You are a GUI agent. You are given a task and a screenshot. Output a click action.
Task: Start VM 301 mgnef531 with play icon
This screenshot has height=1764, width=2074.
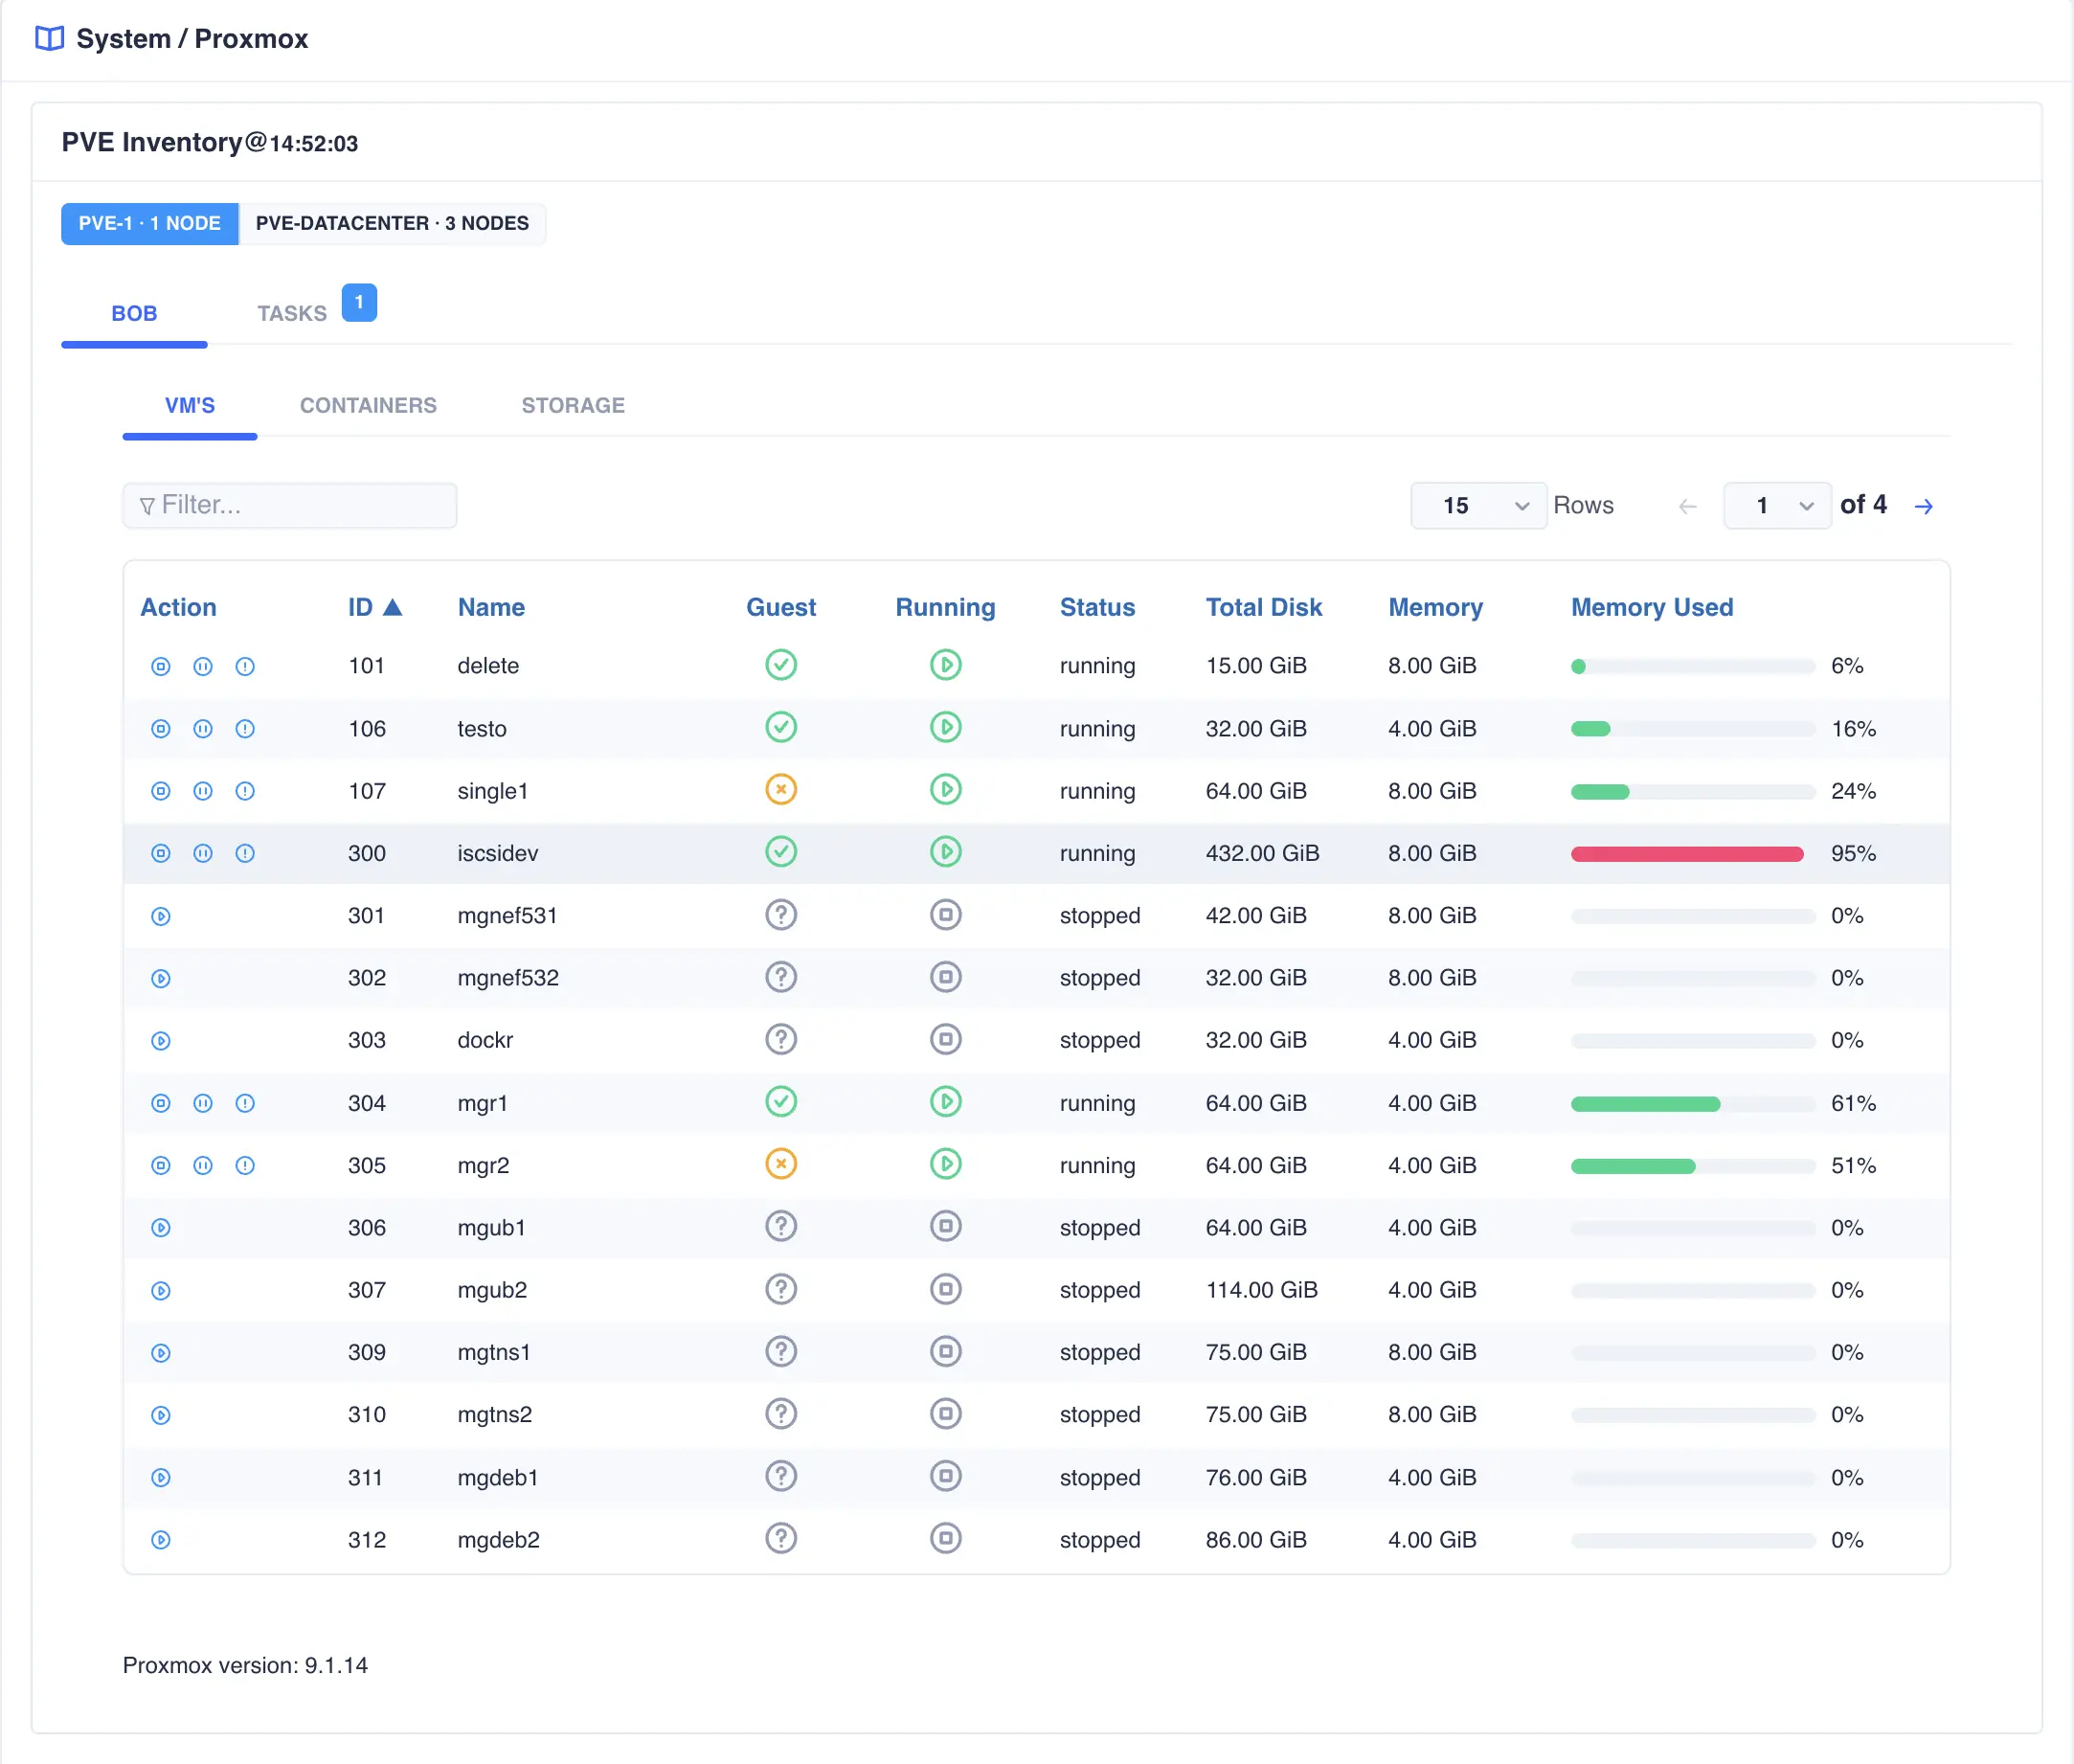pos(160,916)
